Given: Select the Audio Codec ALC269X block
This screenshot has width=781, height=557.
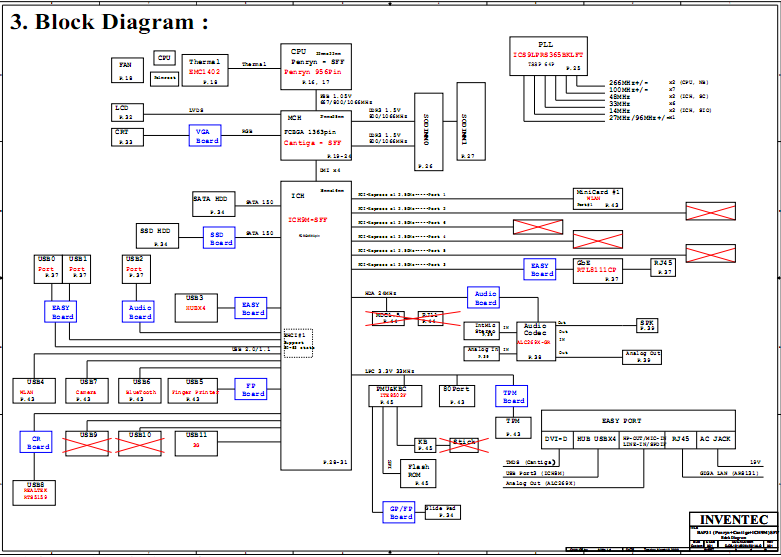Looking at the screenshot, I should (x=536, y=341).
